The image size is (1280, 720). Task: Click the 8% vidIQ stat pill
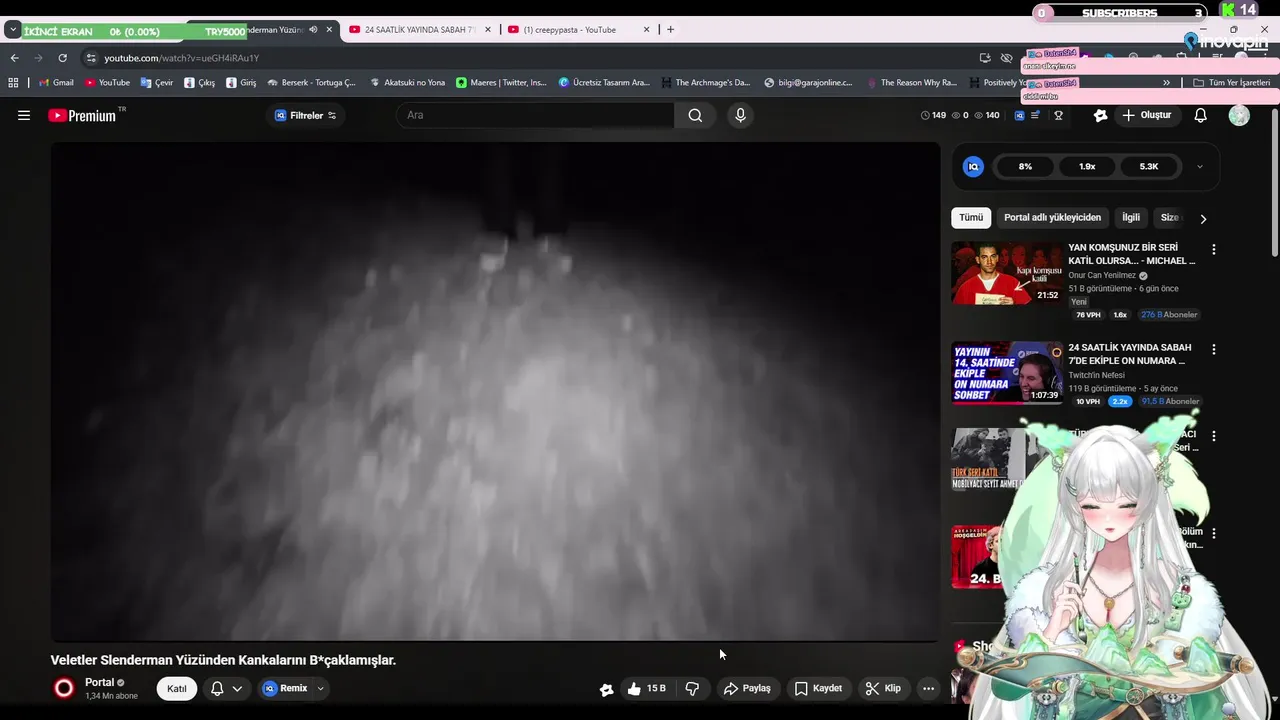click(x=1025, y=167)
